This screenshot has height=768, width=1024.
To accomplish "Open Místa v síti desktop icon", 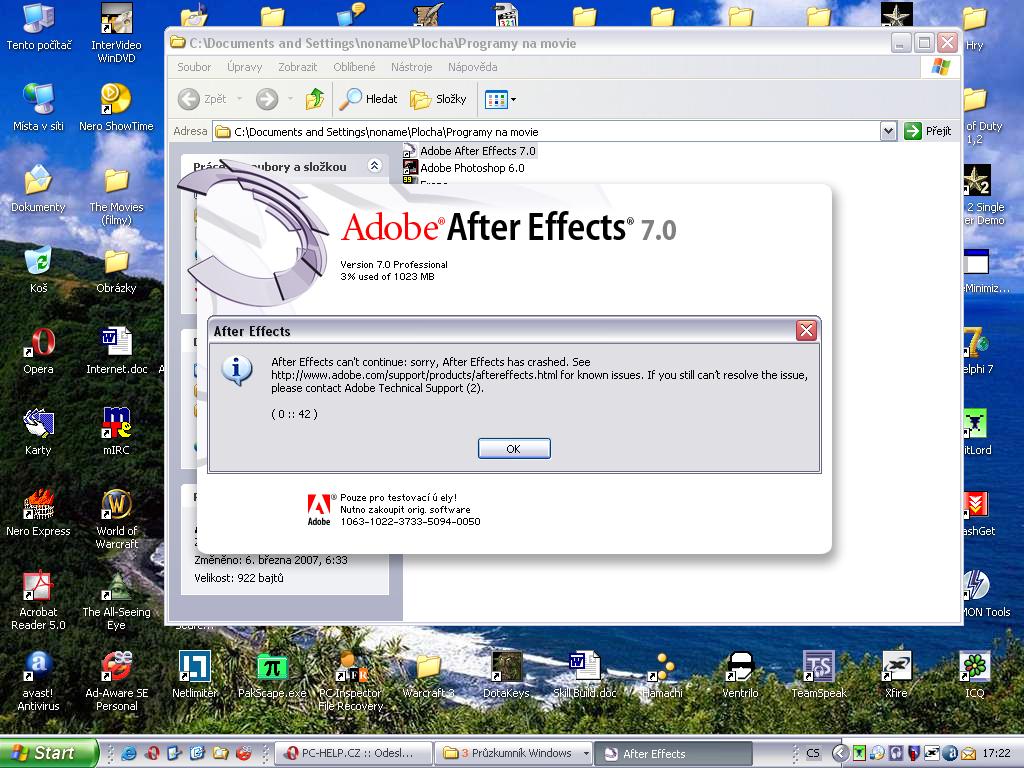I will click(39, 108).
